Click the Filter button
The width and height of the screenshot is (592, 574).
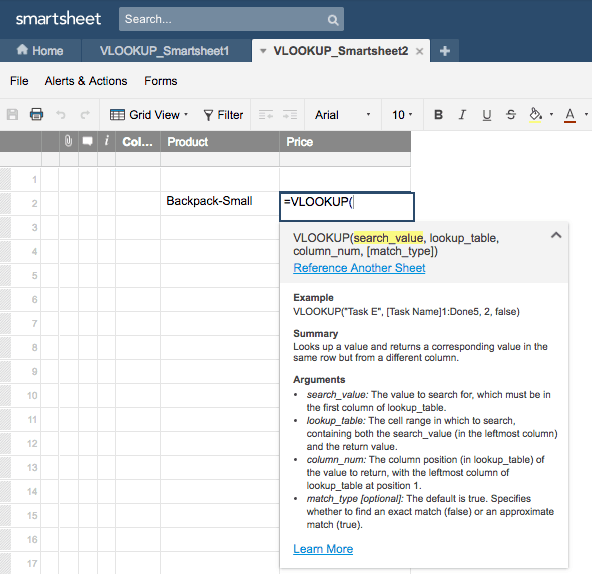[223, 115]
